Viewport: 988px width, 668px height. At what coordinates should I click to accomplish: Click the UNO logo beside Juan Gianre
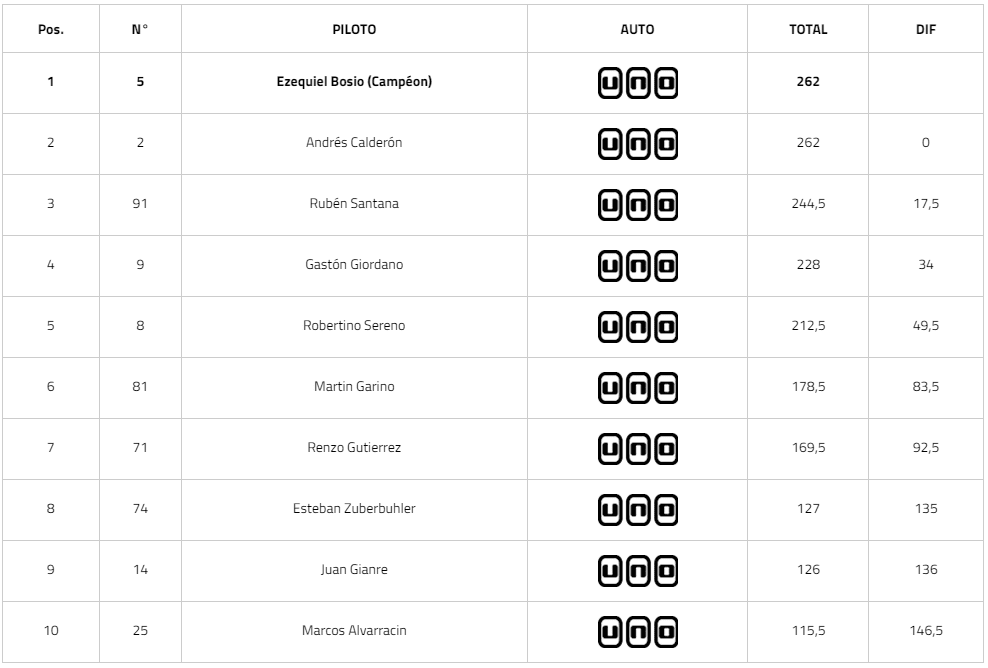(637, 570)
